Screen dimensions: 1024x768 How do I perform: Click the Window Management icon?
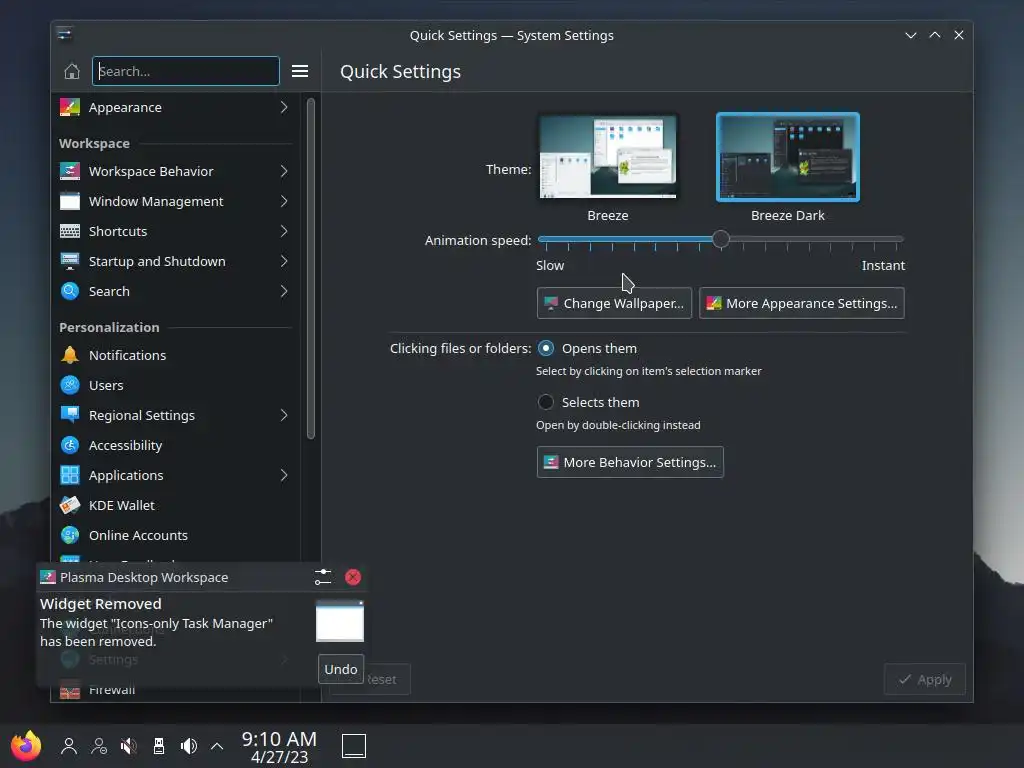[x=70, y=201]
